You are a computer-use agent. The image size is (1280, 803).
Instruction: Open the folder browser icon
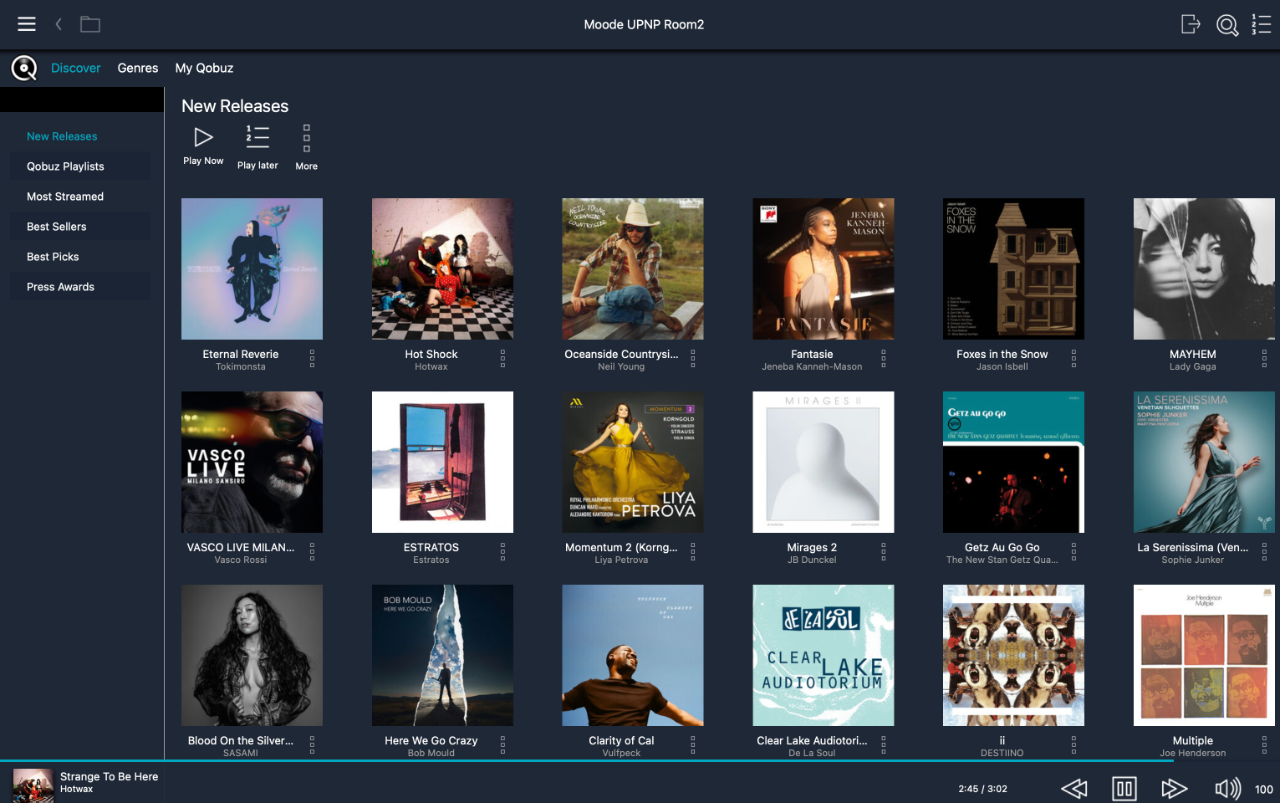pyautogui.click(x=90, y=24)
